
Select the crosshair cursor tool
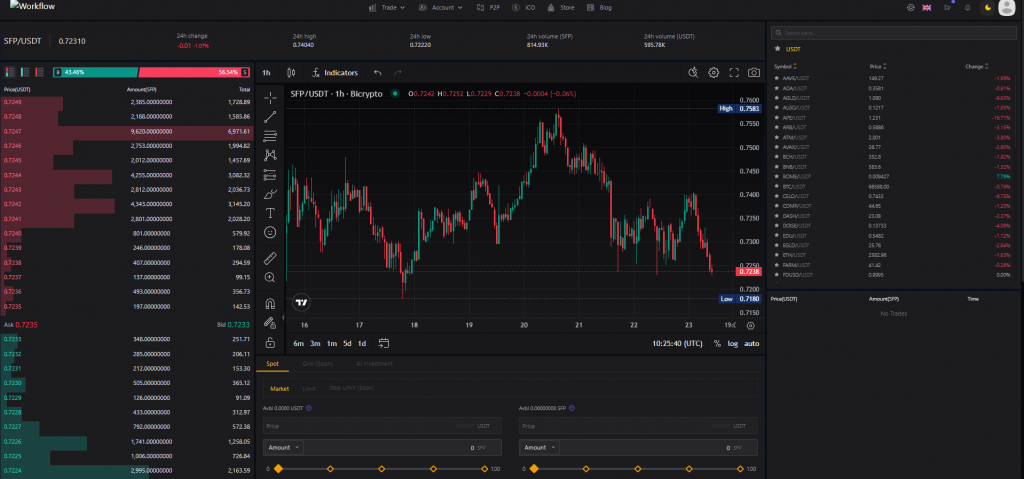pyautogui.click(x=270, y=98)
